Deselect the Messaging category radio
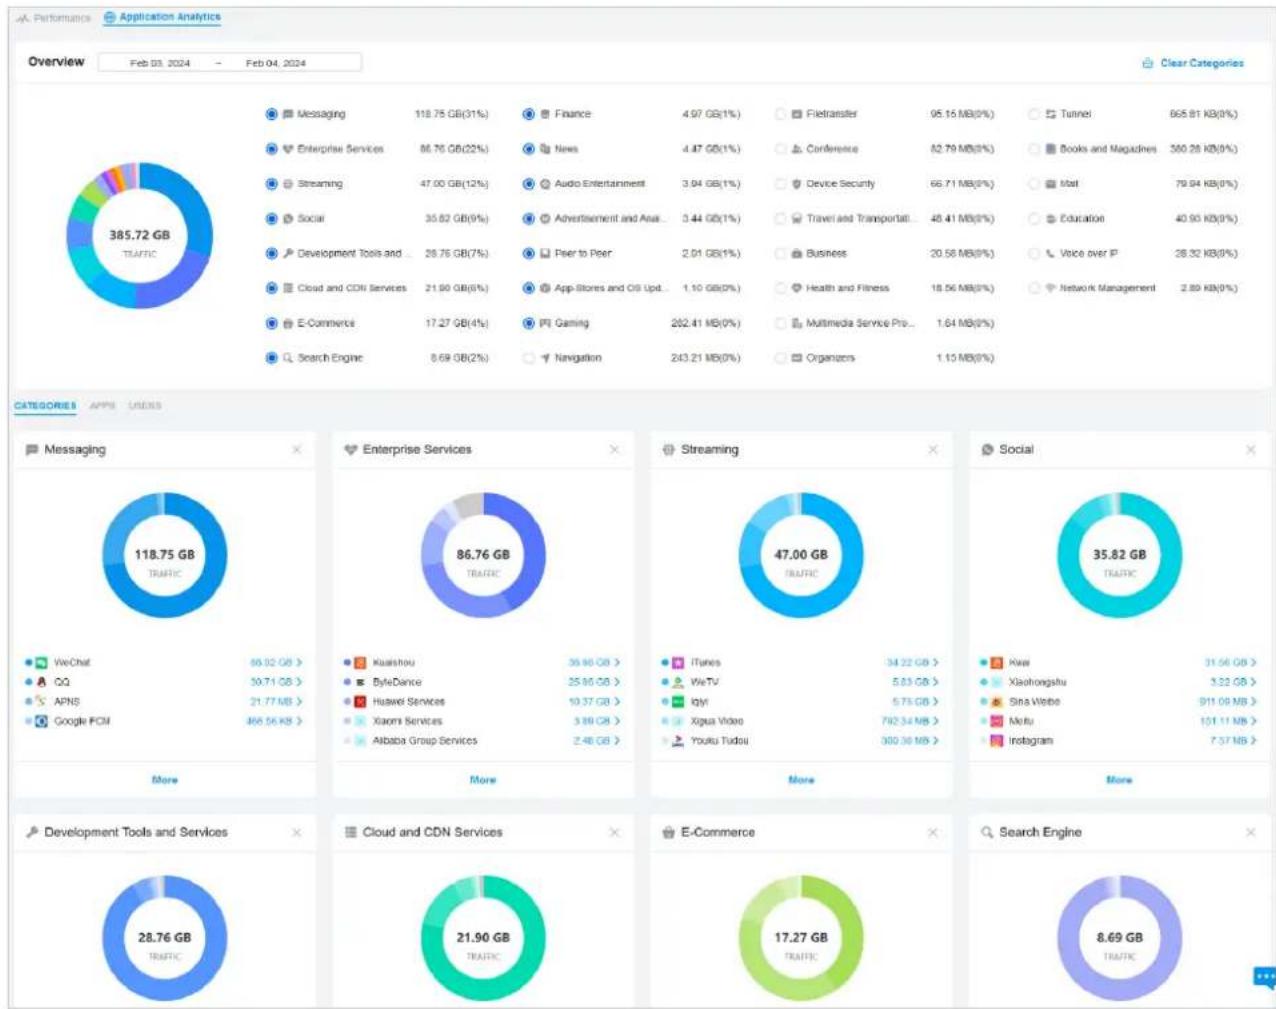1276x1009 pixels. pos(271,114)
